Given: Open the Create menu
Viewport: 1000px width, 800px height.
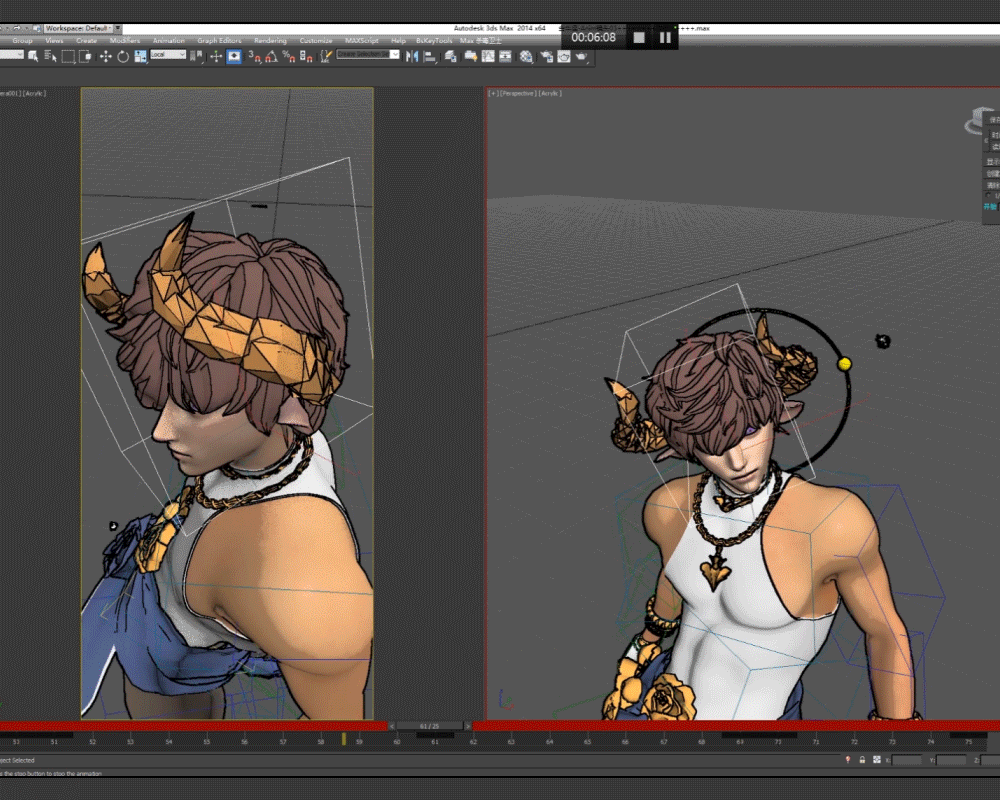Looking at the screenshot, I should [x=86, y=41].
